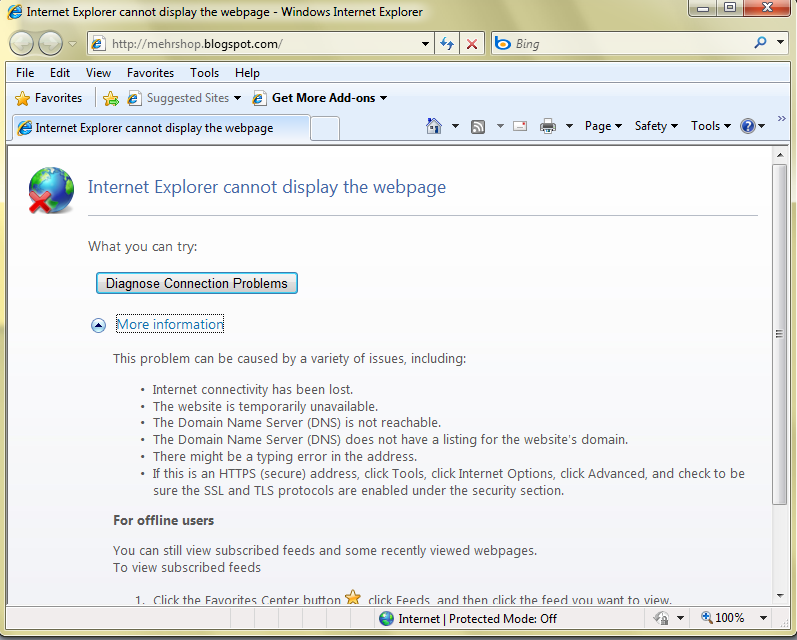Collapse the More information arrow icon
Viewport: 797px width, 640px height.
coord(98,325)
